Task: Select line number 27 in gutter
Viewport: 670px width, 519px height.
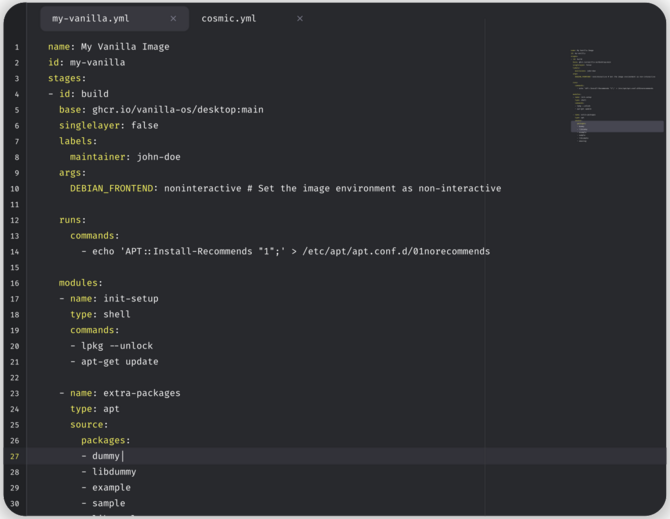Action: pos(15,456)
